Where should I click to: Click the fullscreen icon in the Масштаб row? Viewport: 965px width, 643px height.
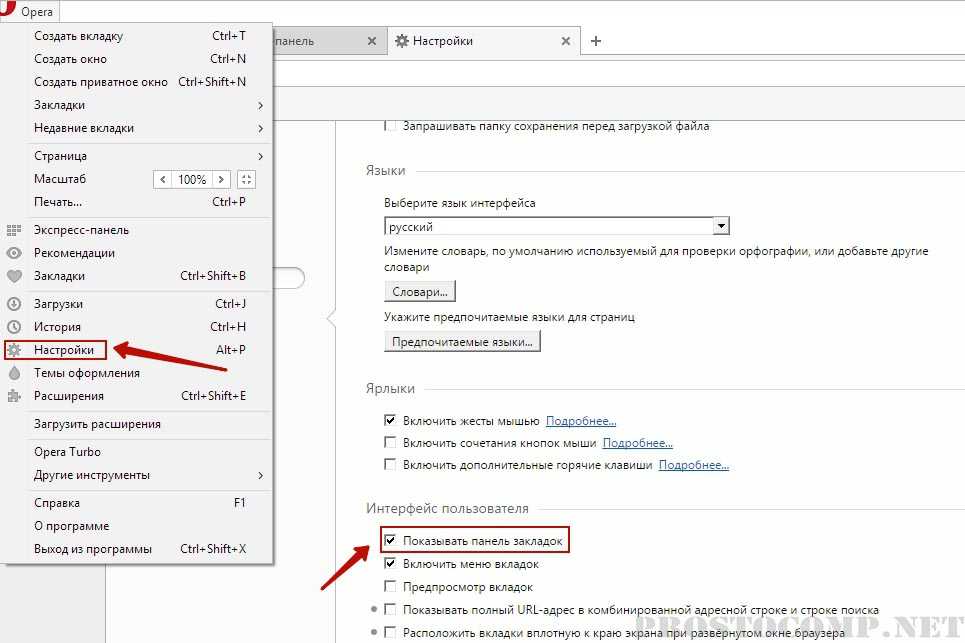(x=247, y=180)
